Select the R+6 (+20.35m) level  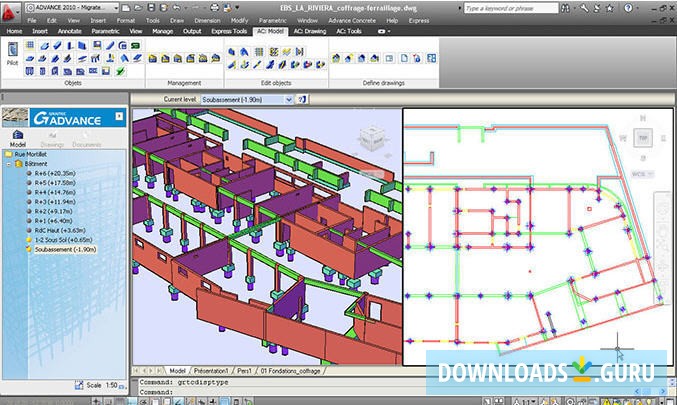(53, 174)
